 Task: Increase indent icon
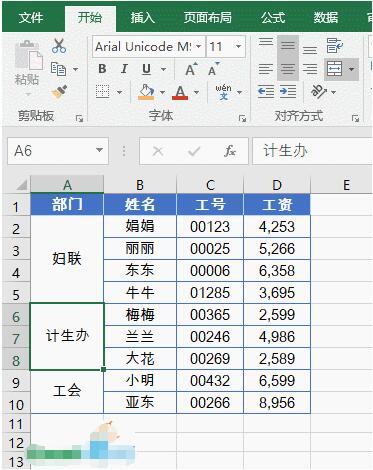(x=288, y=91)
